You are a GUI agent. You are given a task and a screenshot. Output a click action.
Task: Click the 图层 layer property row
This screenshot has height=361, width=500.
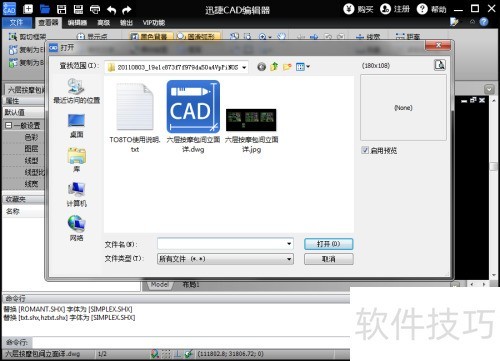[23, 149]
